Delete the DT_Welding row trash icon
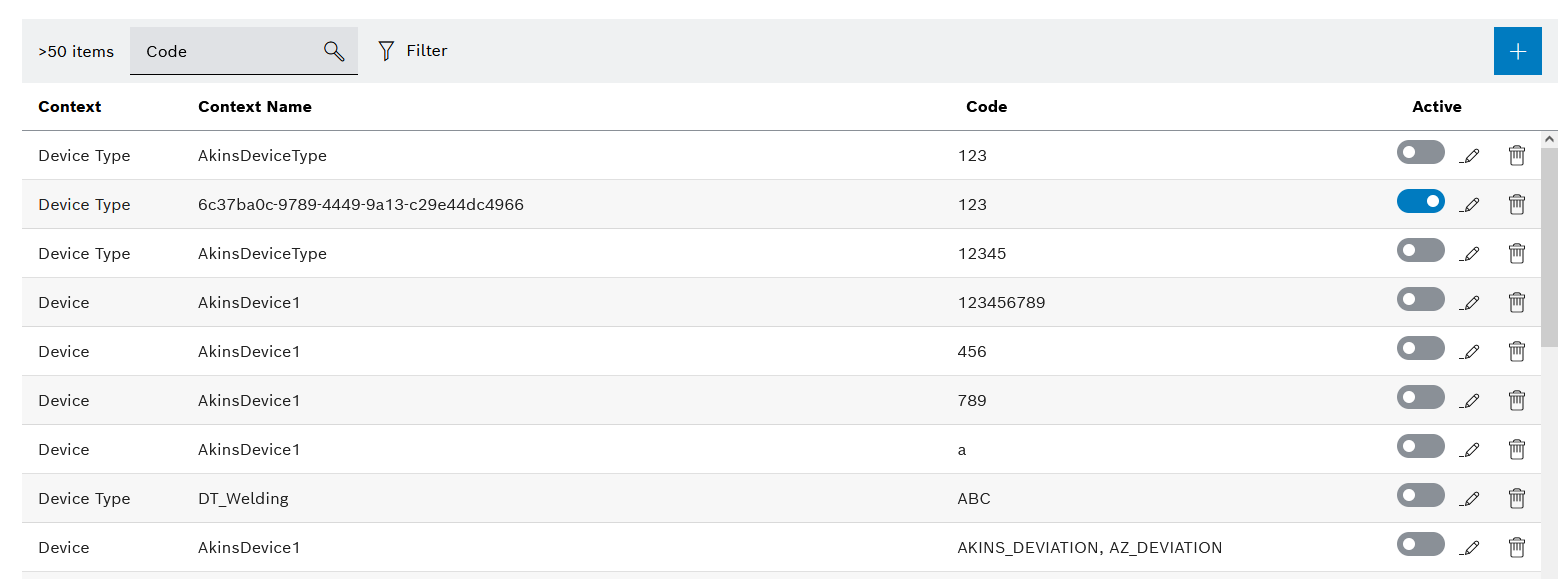 [1517, 498]
